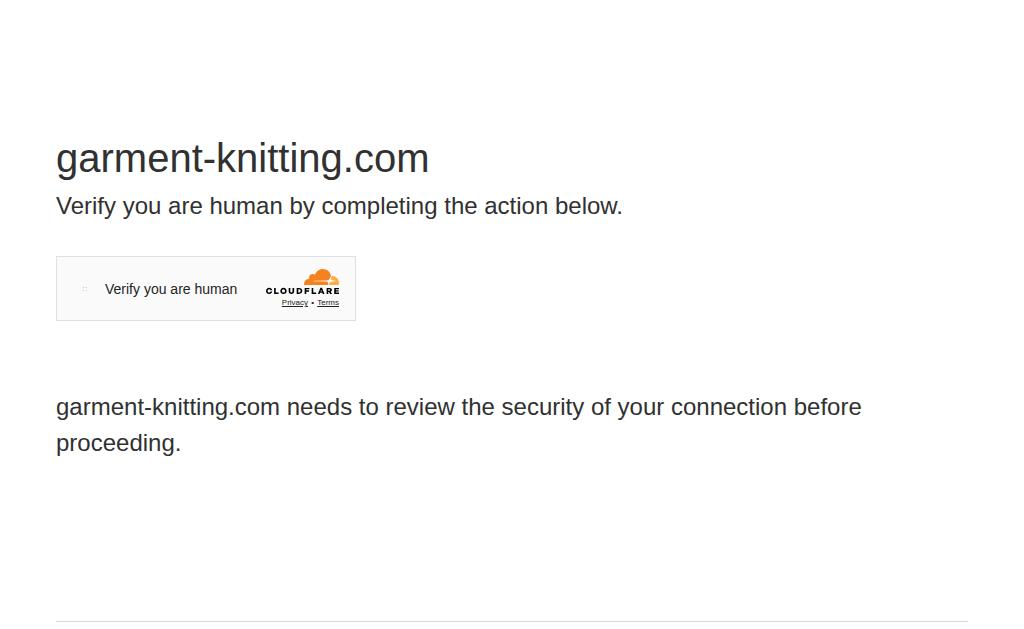
Task: Click the dot separator between Privacy and Terms
Action: (x=313, y=303)
